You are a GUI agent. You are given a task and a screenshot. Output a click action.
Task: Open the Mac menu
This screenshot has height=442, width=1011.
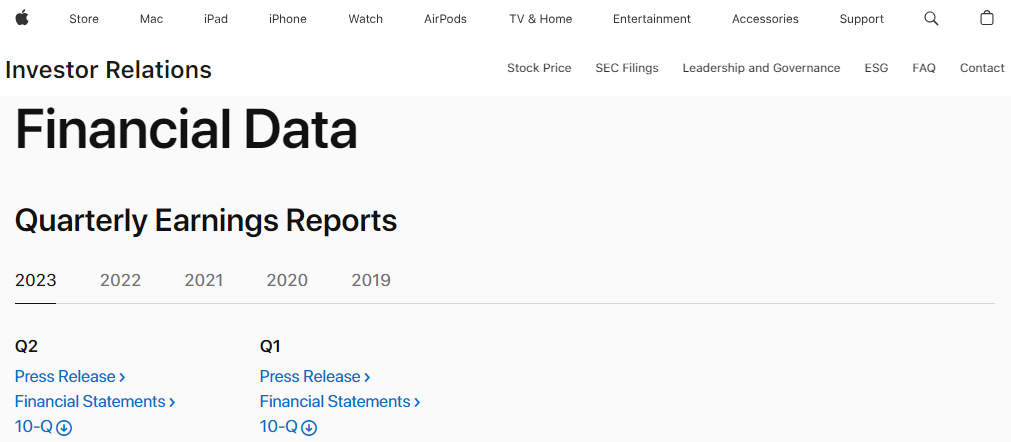point(152,19)
